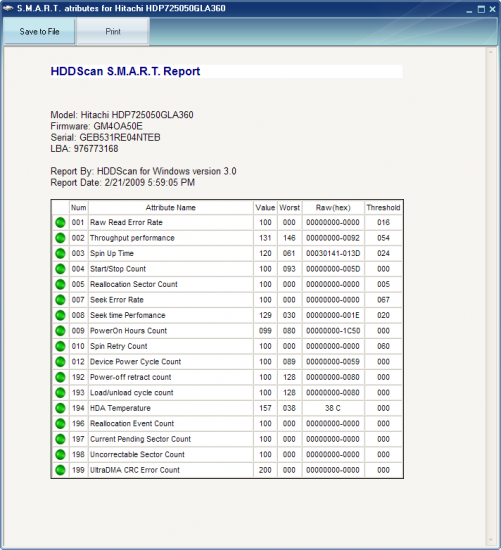Click green status icon for UltraDMA CRC Error Count
This screenshot has height=550, width=501.
click(60, 470)
